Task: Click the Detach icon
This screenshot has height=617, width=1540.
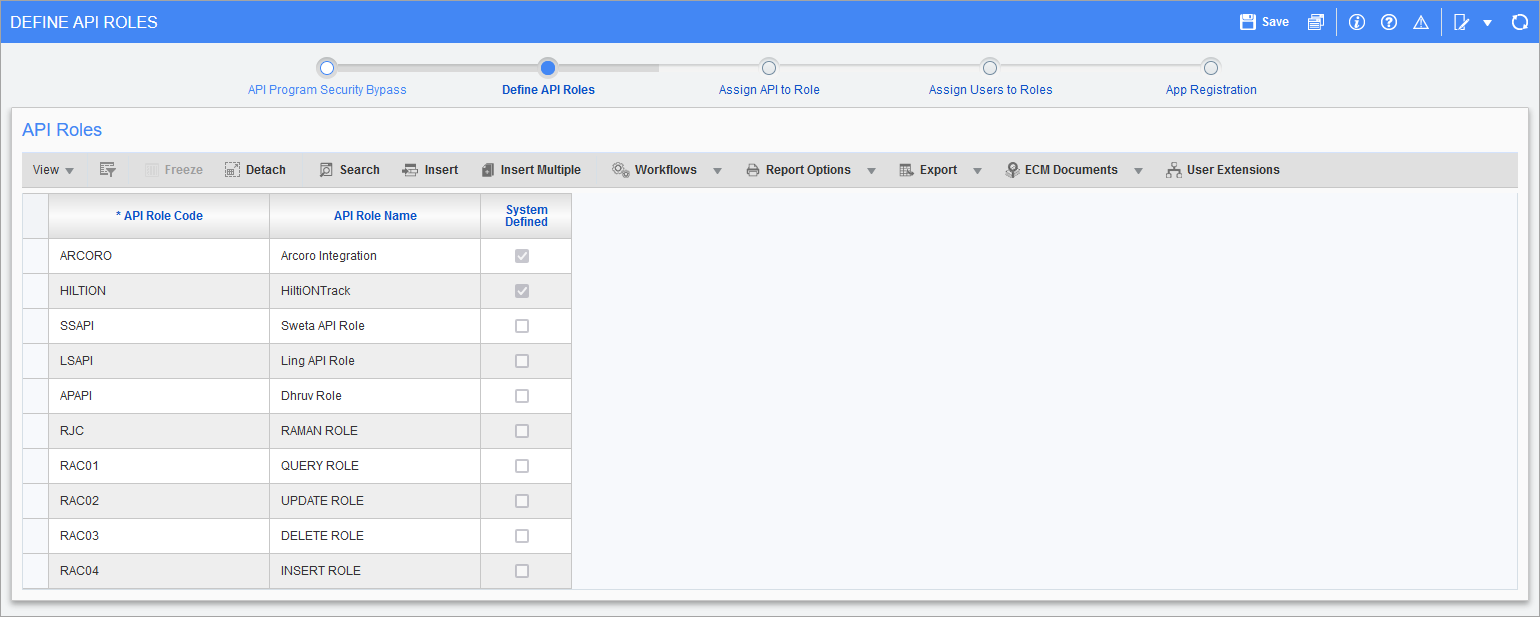Action: [x=232, y=170]
